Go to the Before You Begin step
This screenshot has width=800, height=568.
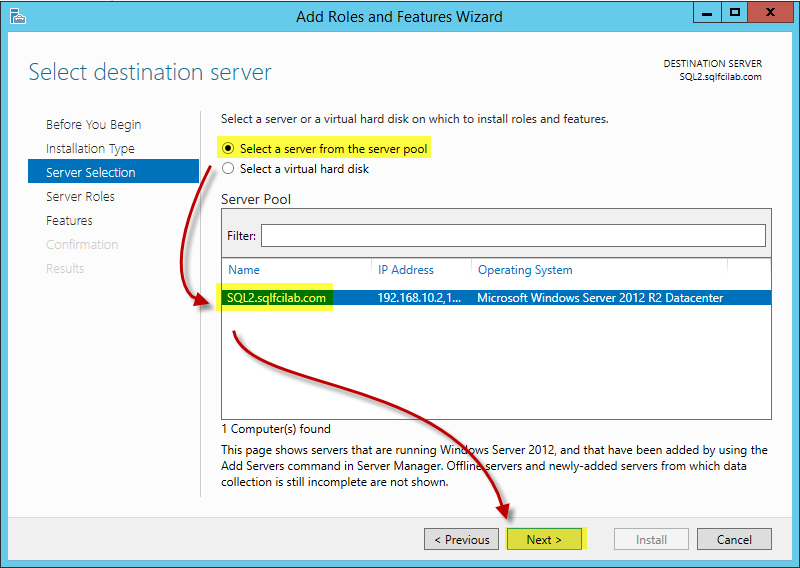pos(93,125)
